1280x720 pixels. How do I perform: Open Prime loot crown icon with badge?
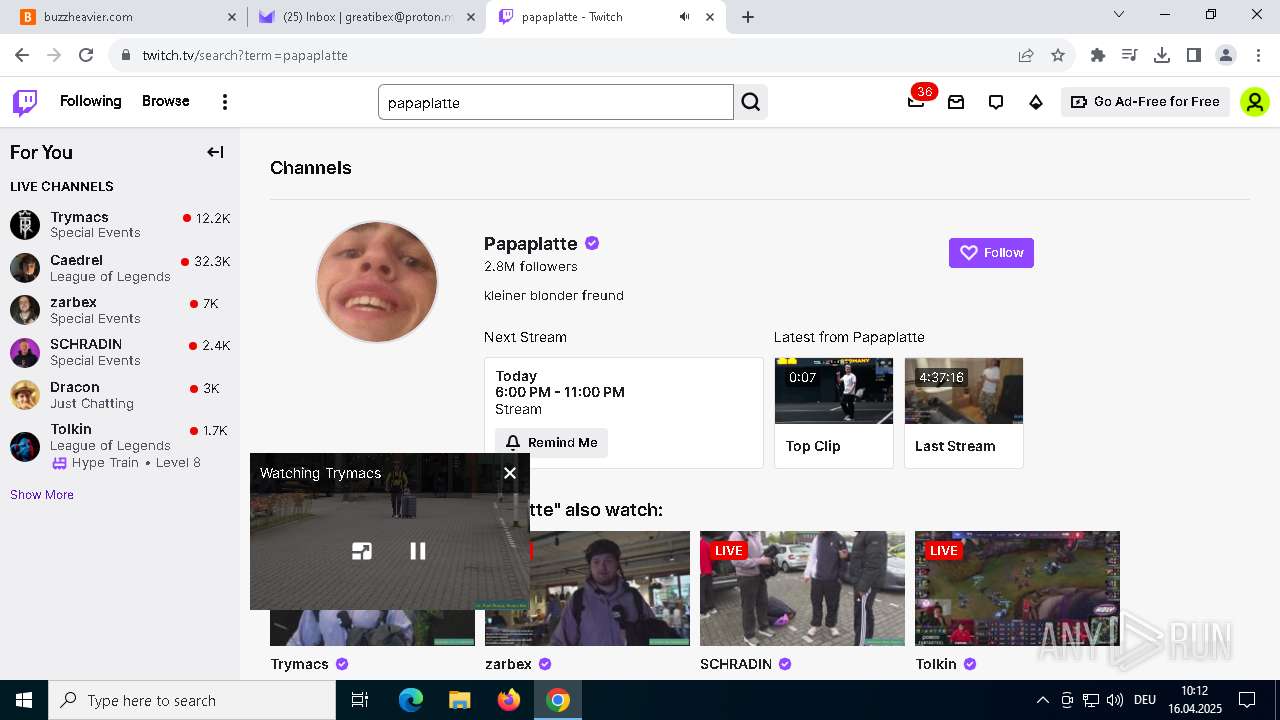click(917, 101)
